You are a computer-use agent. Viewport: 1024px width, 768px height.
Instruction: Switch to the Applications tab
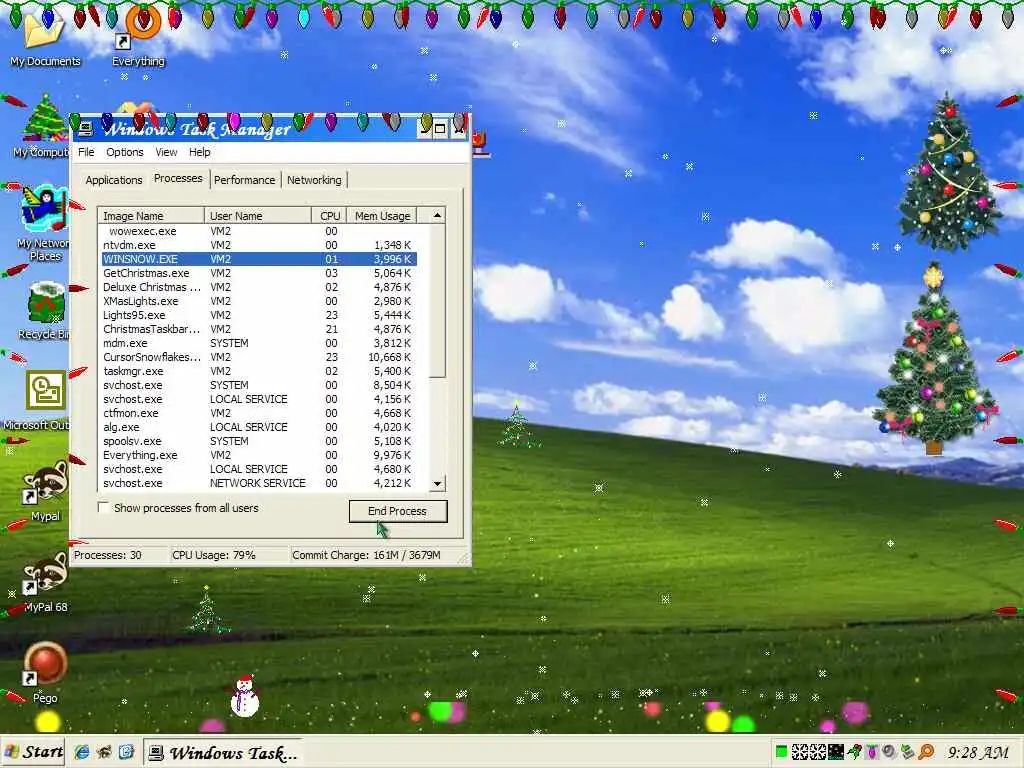pos(114,180)
